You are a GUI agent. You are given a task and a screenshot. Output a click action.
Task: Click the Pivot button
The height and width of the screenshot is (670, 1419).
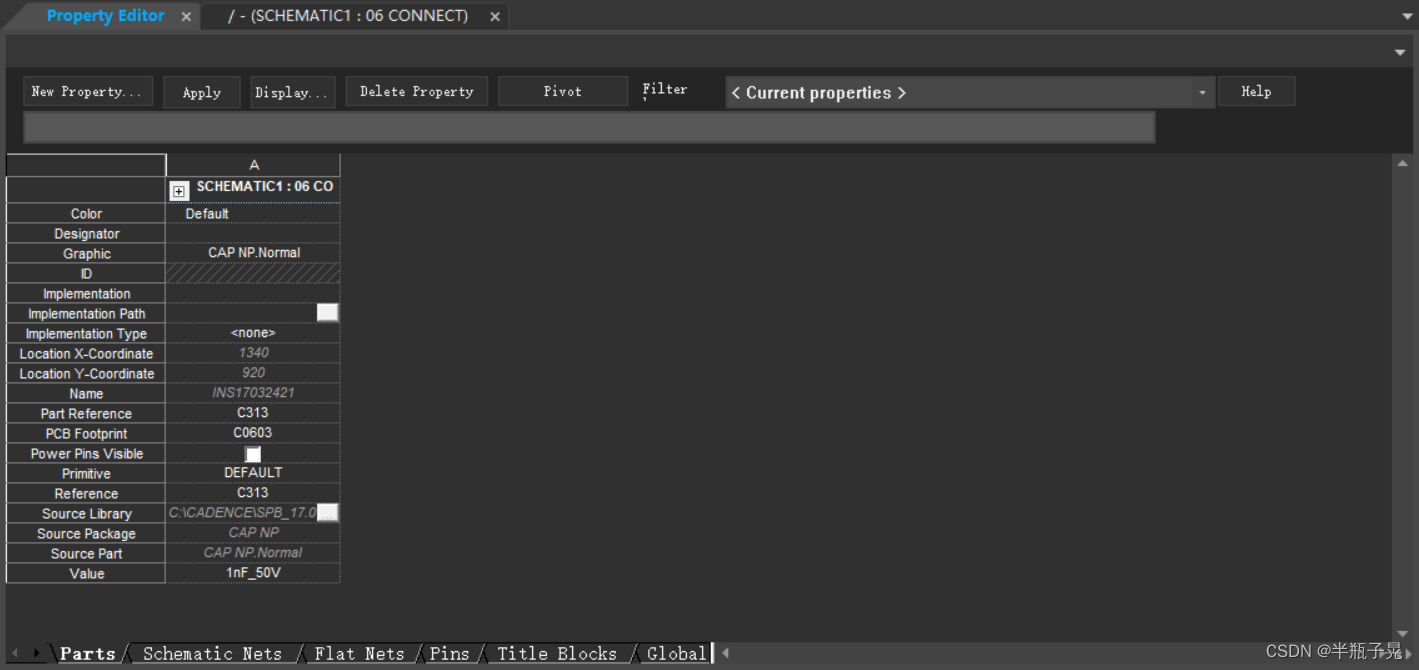click(x=562, y=92)
